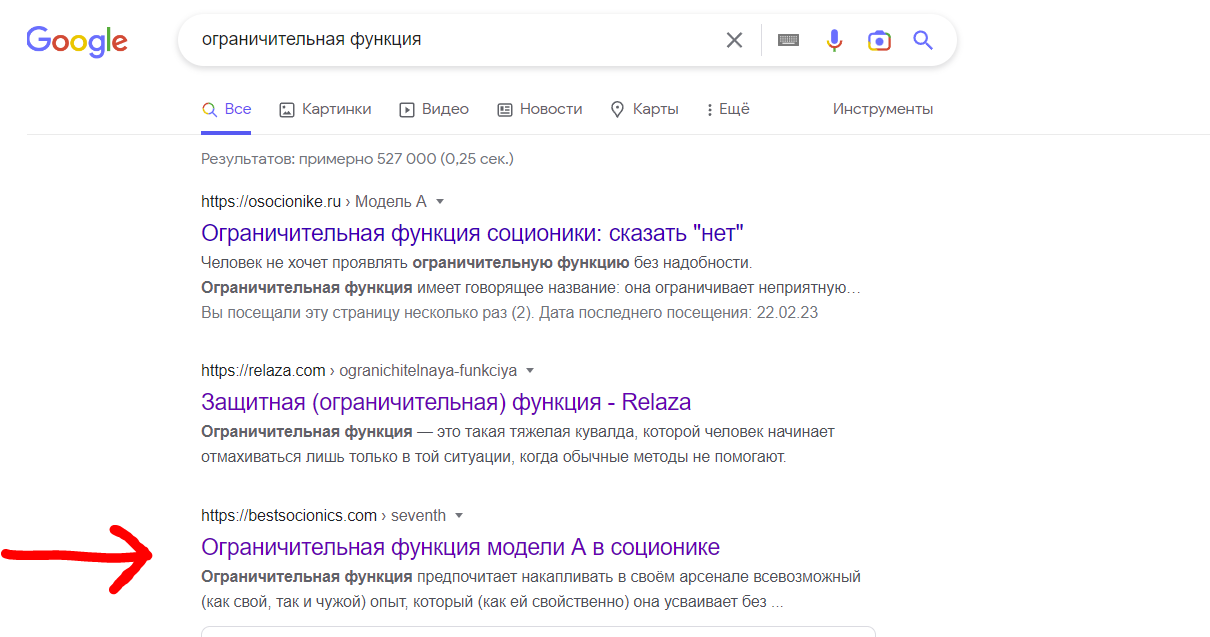This screenshot has height=637, width=1210.
Task: Click snippet line Человек не хочет проявлять
Action: (476, 263)
